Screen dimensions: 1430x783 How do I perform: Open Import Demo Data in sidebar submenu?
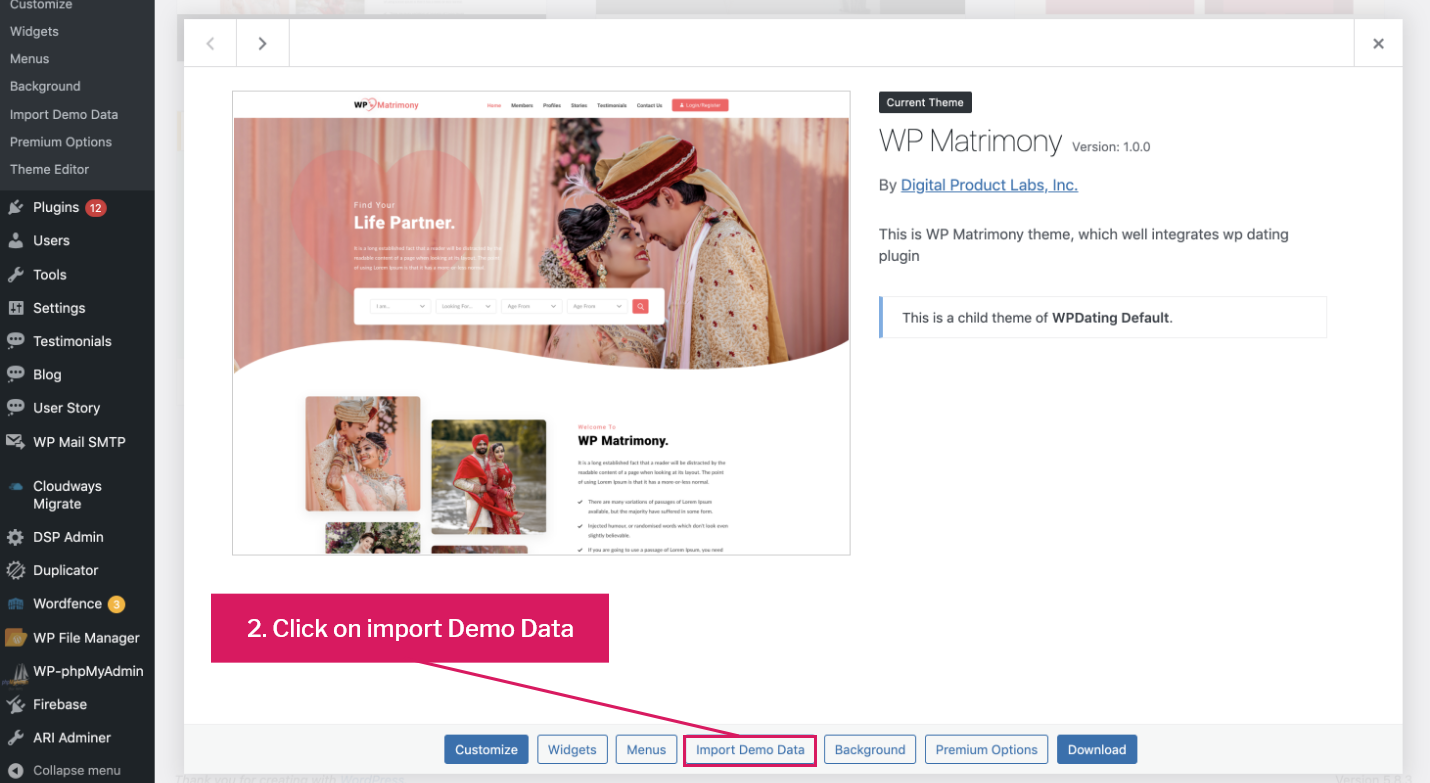pos(64,115)
